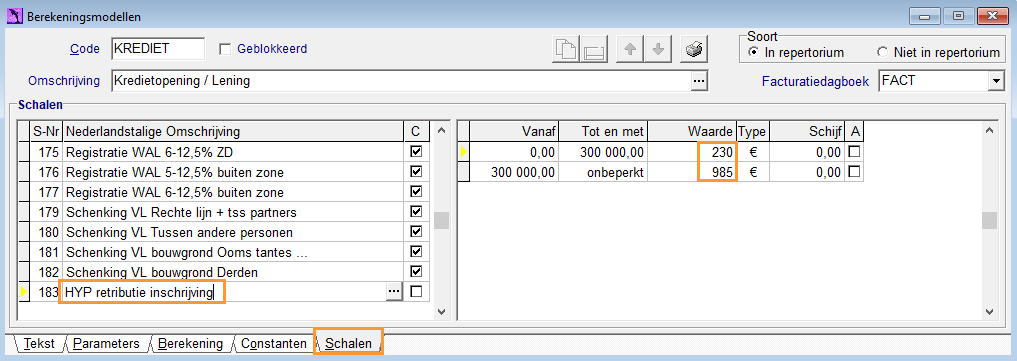Select row Registratie WAL 6-12,5% ZD

pyautogui.click(x=233, y=152)
